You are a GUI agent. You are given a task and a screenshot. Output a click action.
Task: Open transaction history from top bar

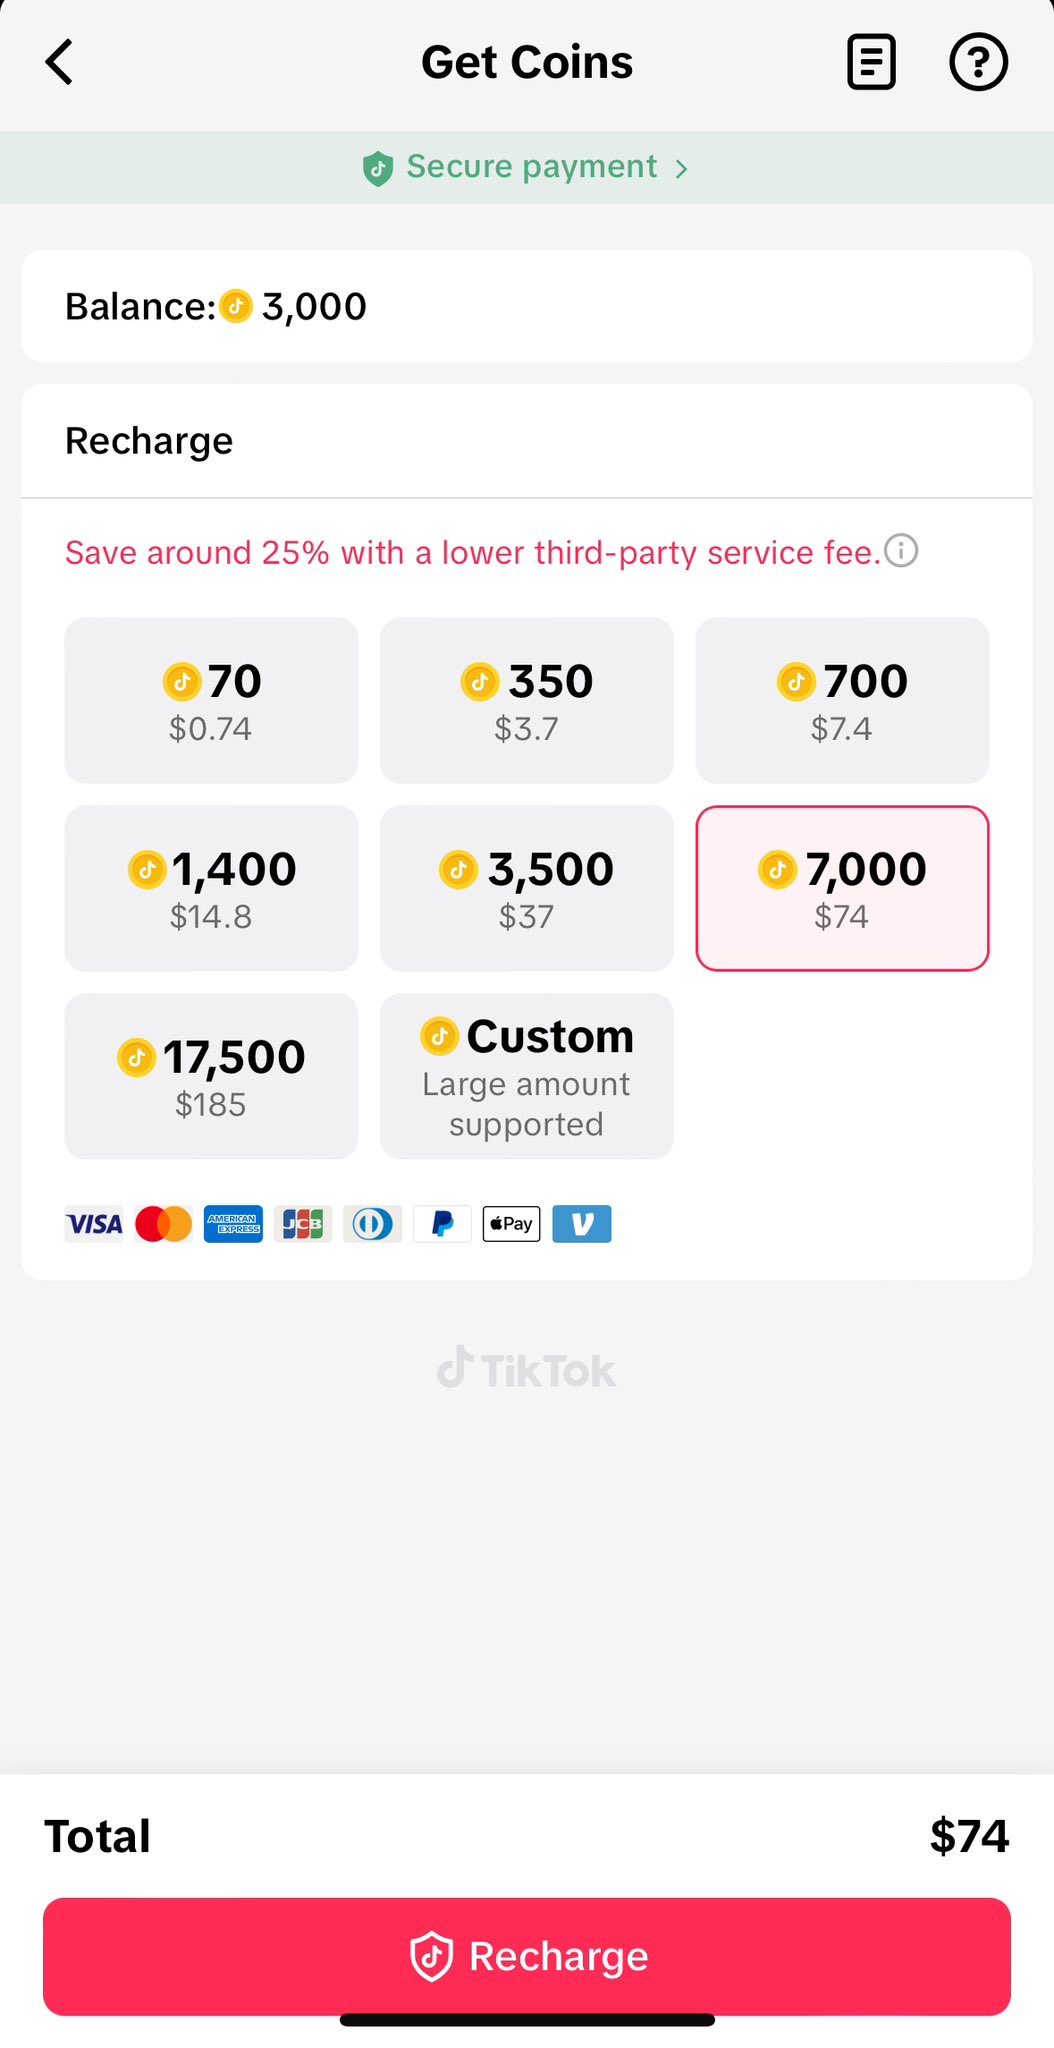(870, 62)
